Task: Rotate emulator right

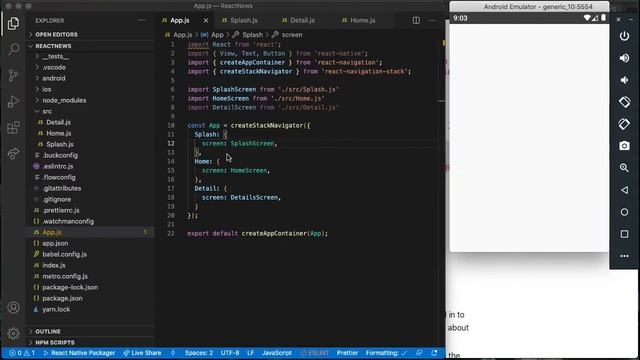Action: 624,124
